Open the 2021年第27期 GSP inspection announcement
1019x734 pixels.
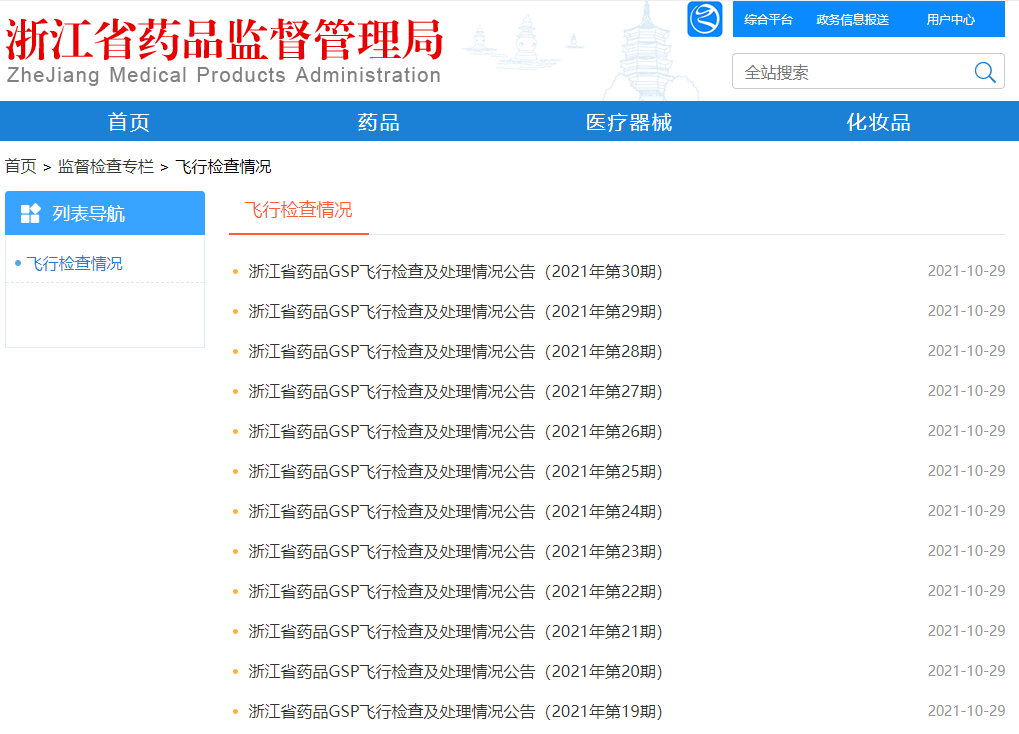[x=455, y=392]
